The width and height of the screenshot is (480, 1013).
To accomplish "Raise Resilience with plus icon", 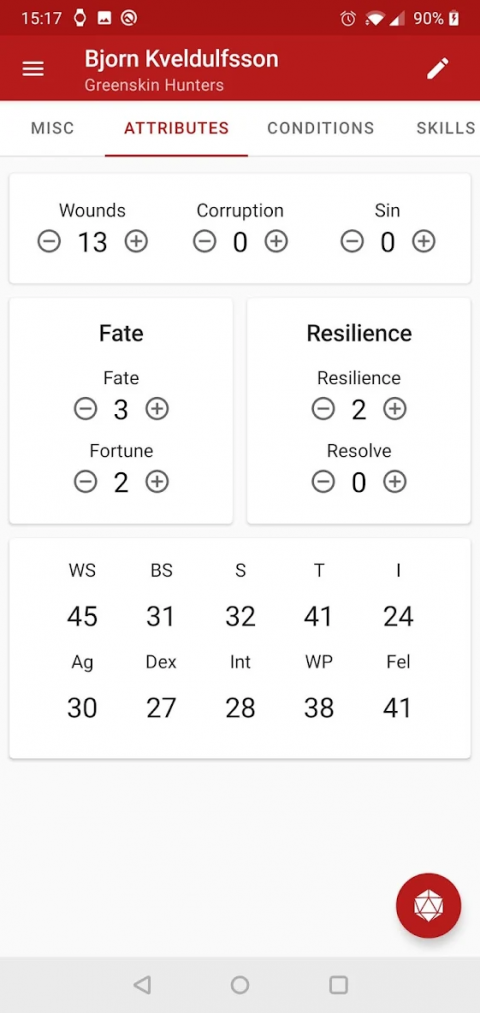I will tap(395, 409).
